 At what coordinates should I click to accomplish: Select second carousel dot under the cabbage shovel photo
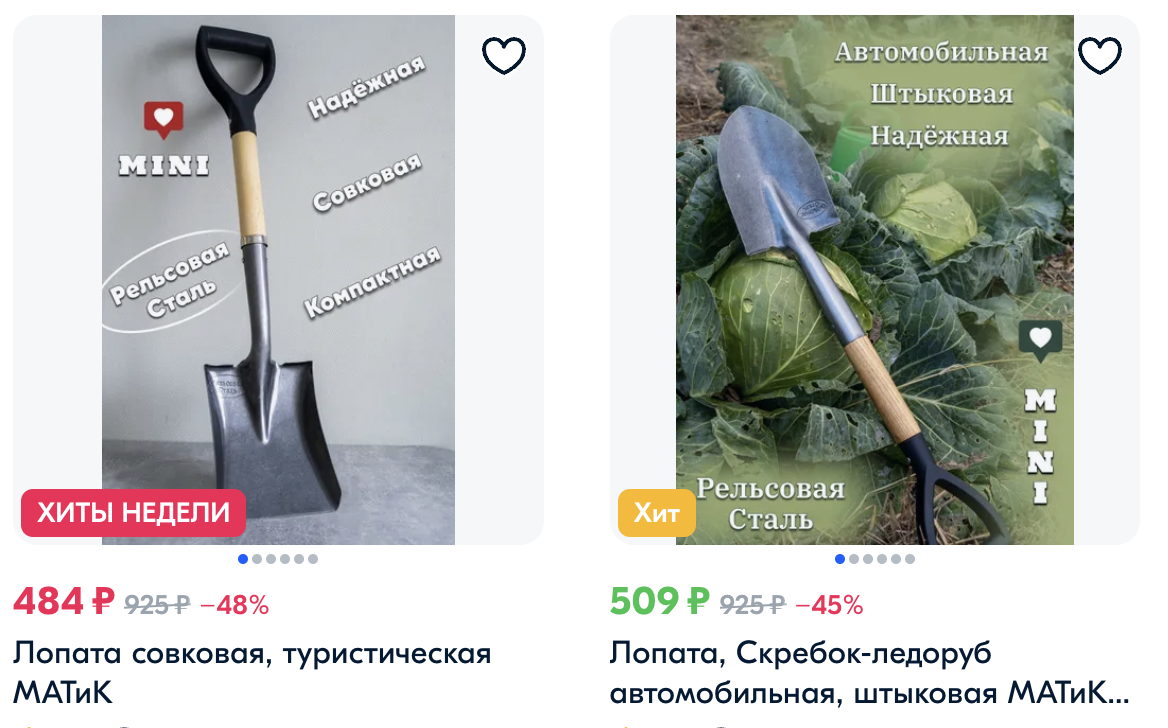click(x=854, y=559)
